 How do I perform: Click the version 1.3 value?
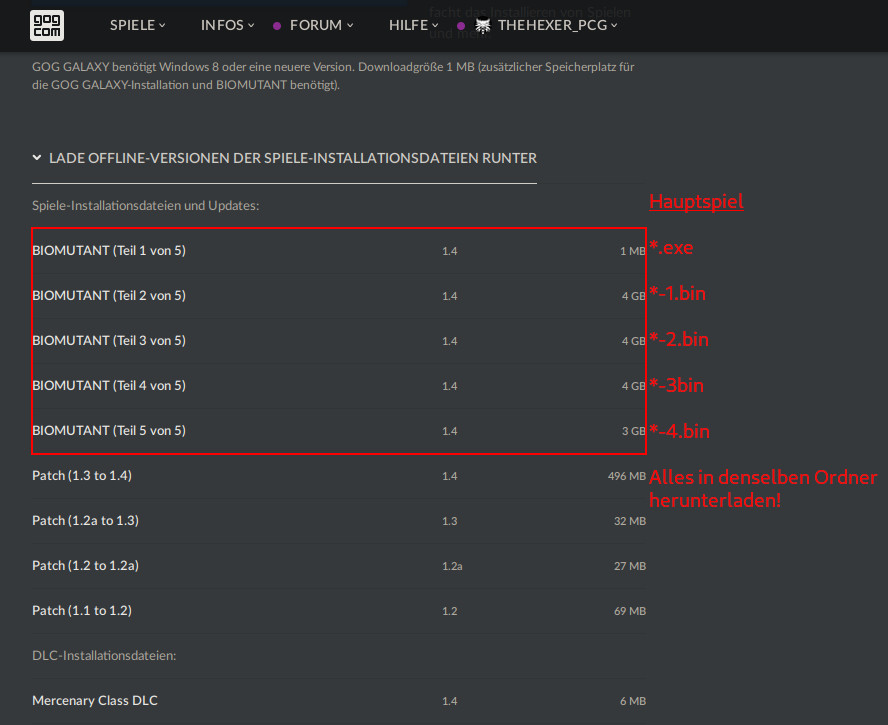coord(450,521)
